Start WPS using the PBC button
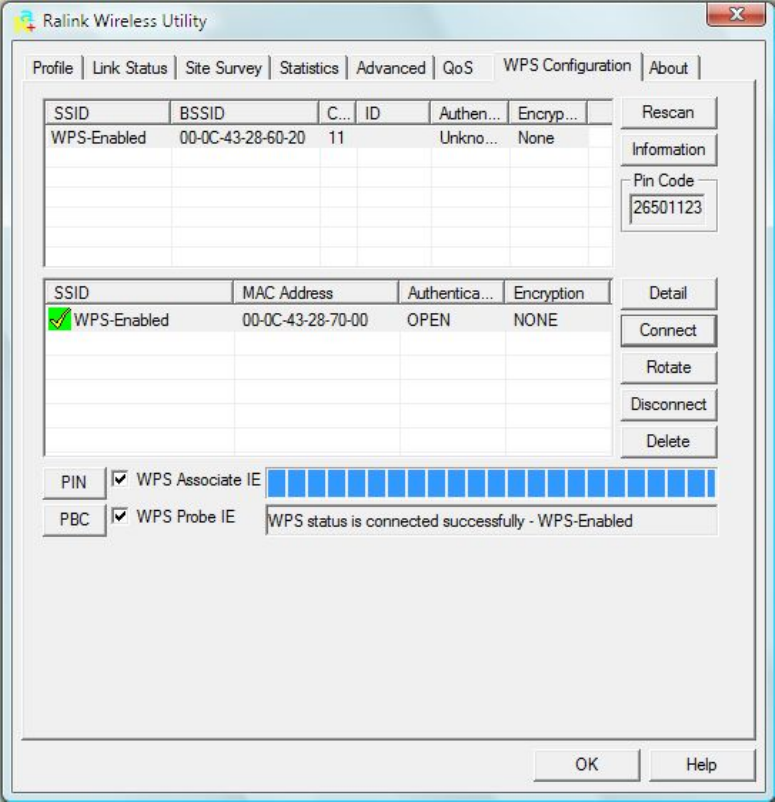 [74, 520]
